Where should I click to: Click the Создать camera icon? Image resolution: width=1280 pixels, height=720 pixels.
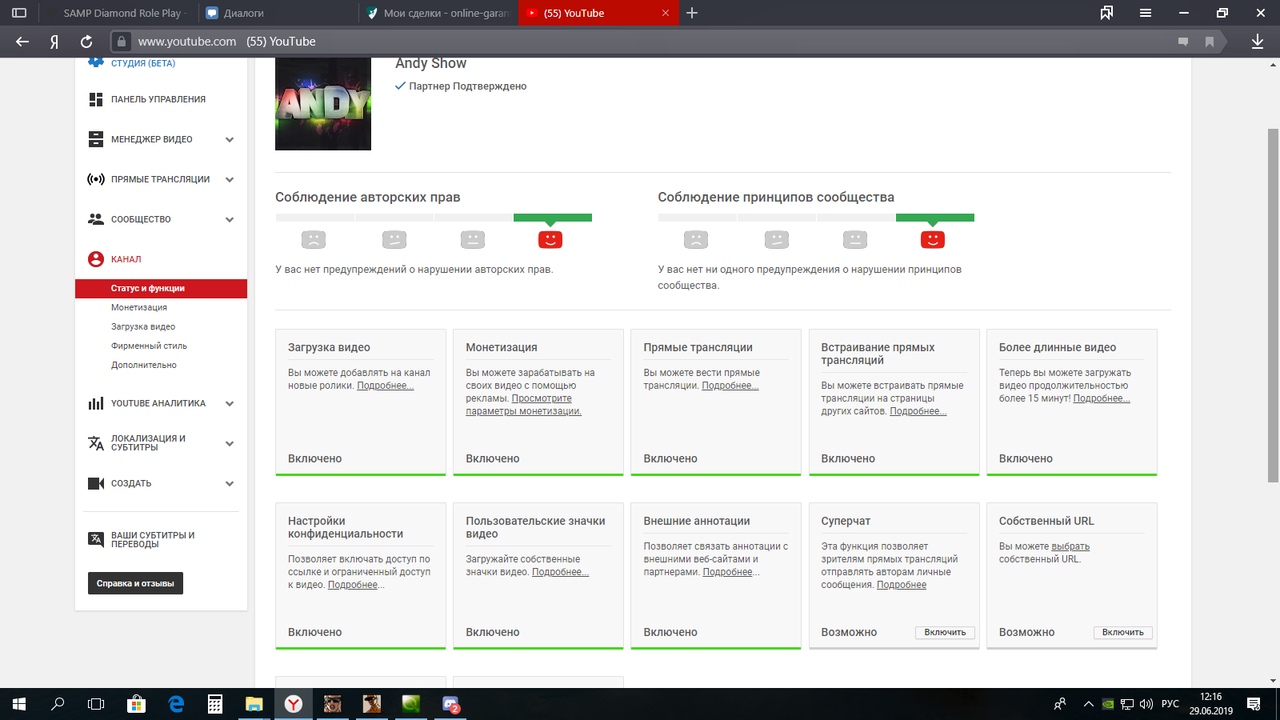click(96, 483)
